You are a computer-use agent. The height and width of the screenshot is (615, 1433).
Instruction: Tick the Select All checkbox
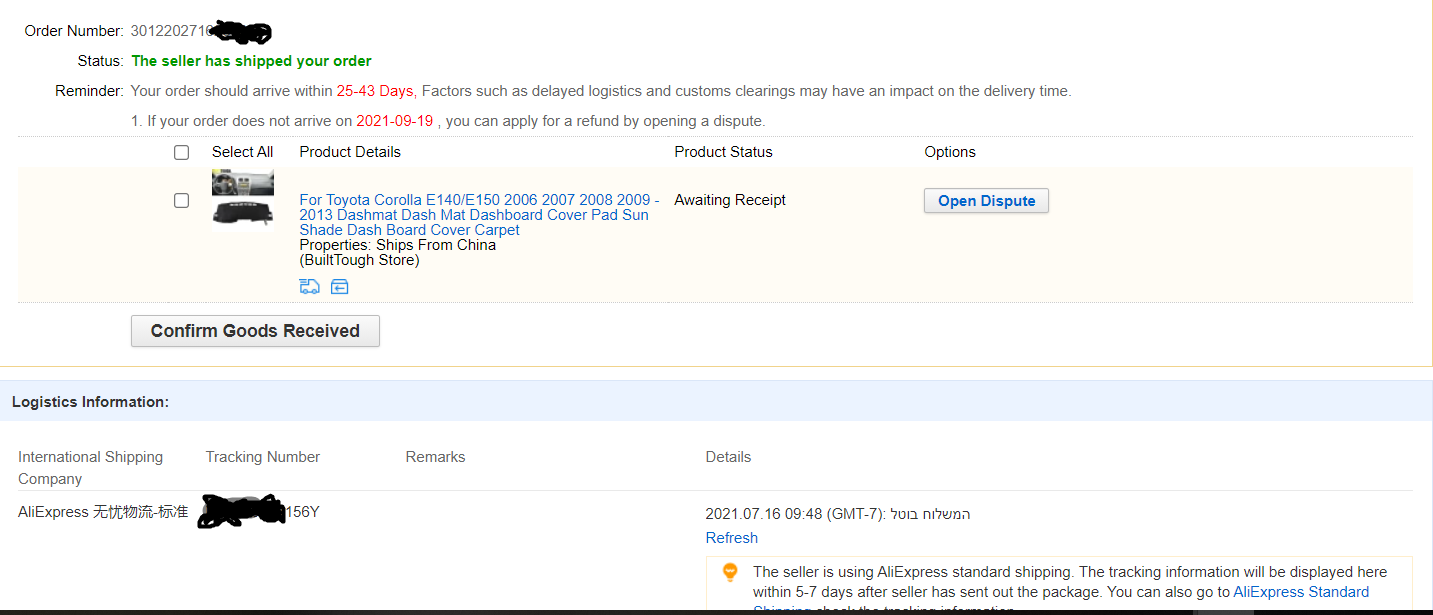pos(181,152)
